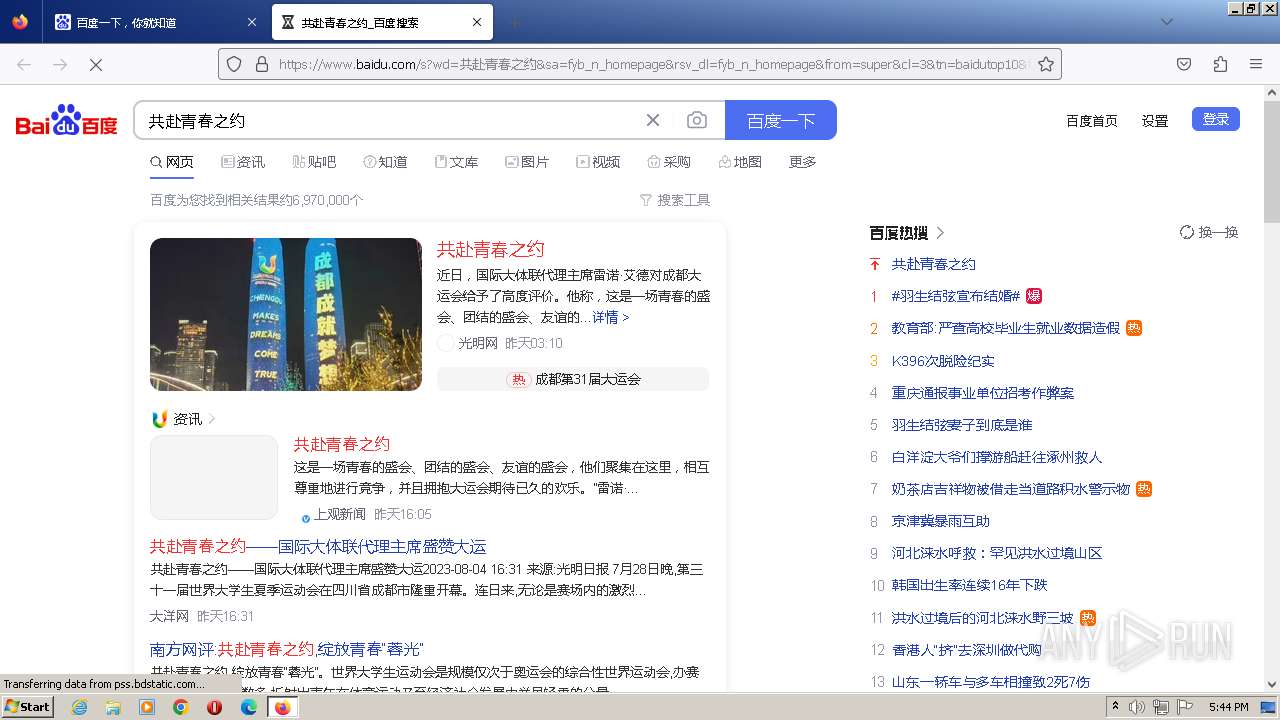Open hot search 重庆通报事业单位招考作弊案
This screenshot has width=1280, height=720.
[983, 393]
